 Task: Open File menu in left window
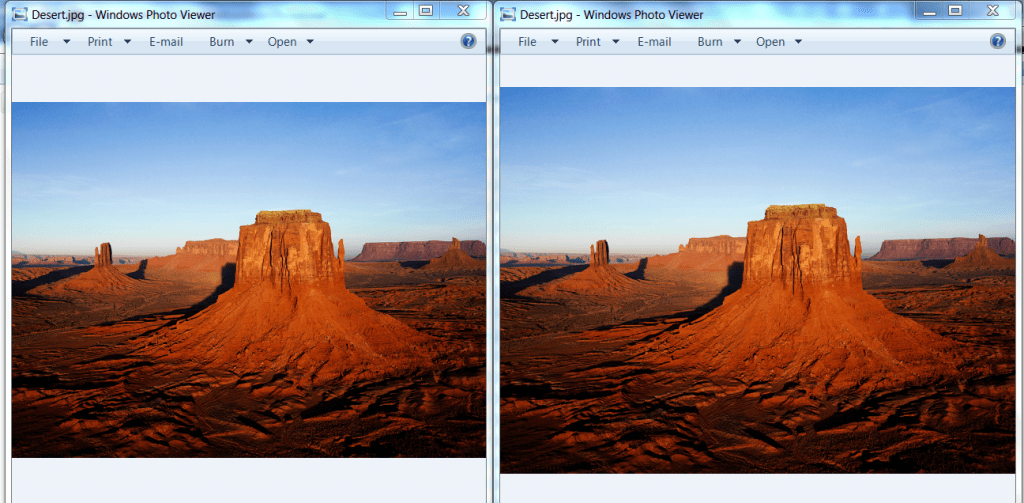click(x=39, y=42)
